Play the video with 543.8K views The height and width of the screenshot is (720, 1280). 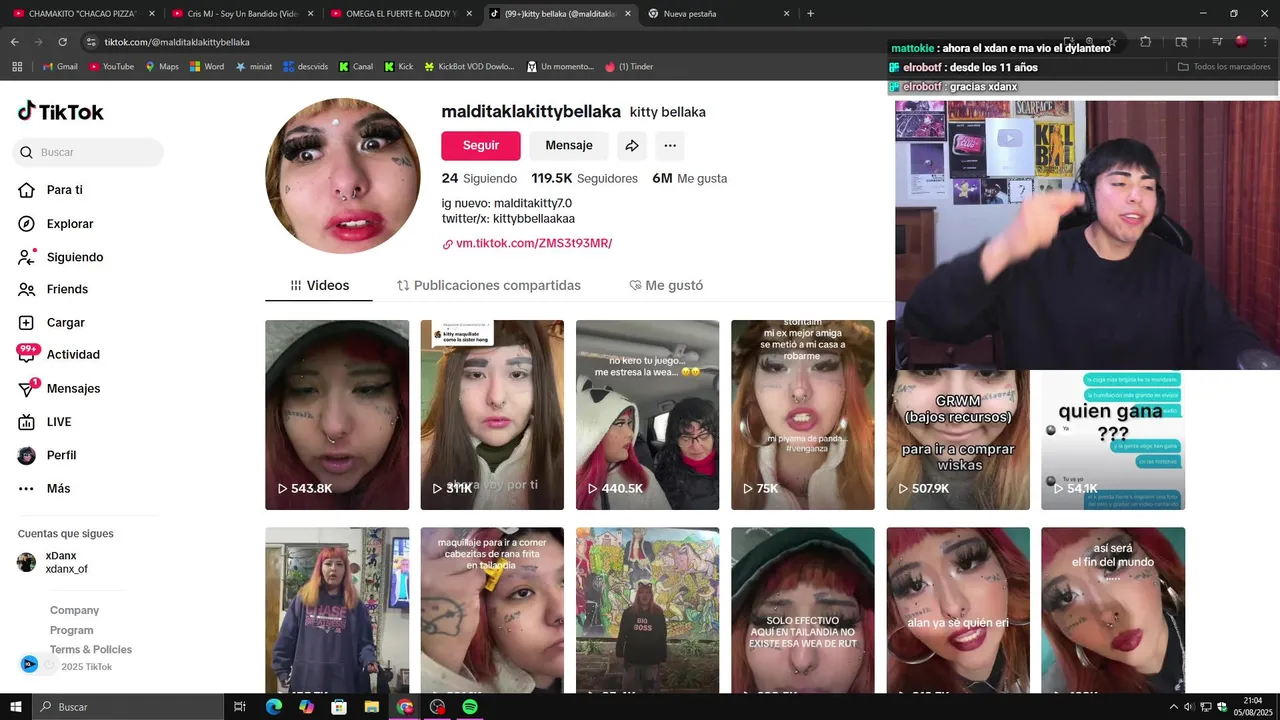337,415
